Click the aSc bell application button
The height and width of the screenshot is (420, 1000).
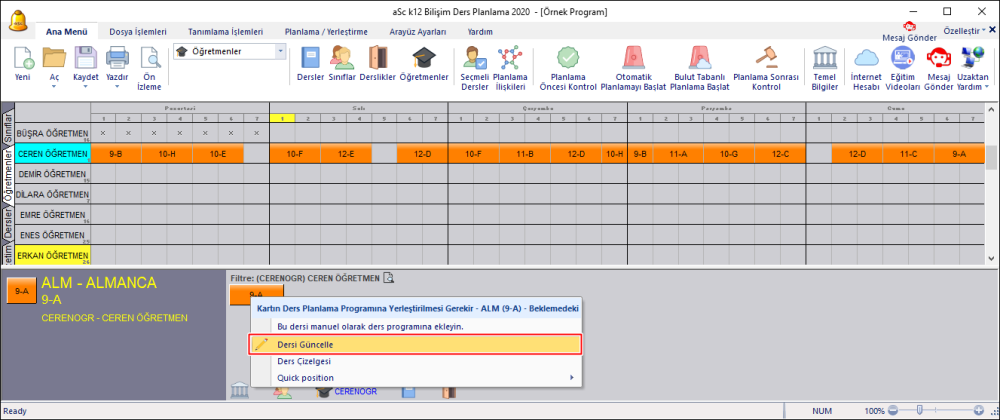[x=18, y=20]
